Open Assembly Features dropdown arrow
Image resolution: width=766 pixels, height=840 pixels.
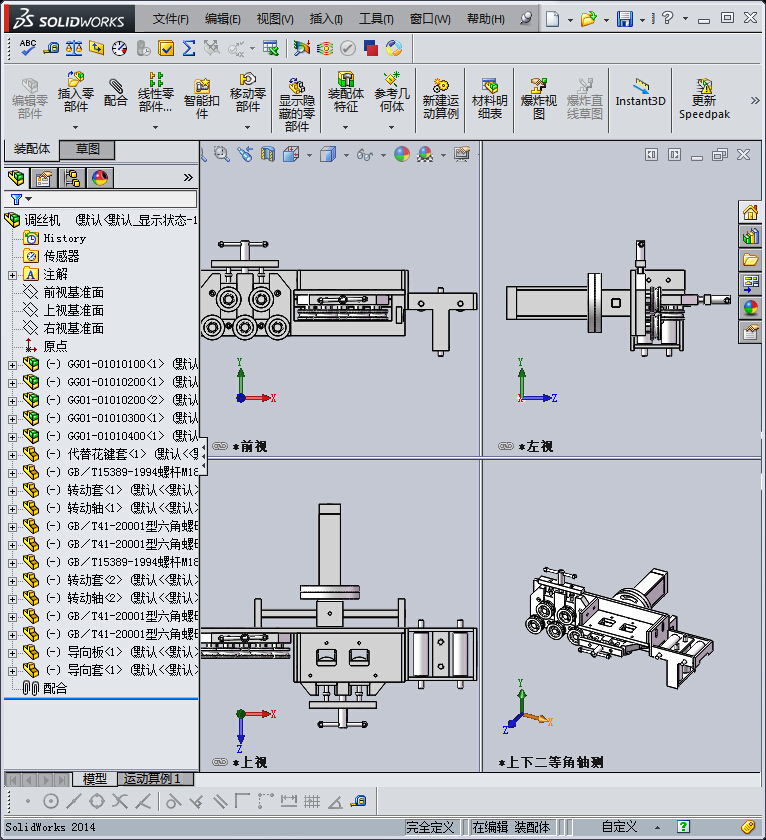tap(346, 128)
